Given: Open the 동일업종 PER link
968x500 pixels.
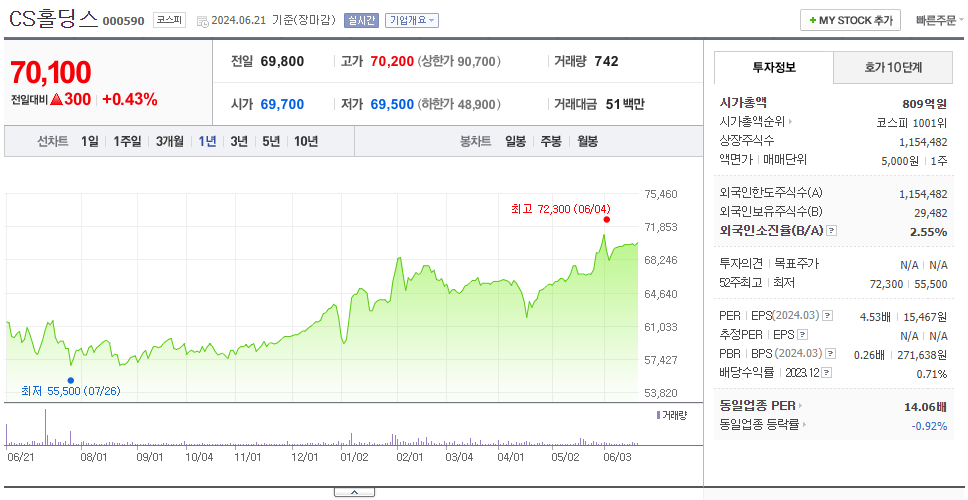Looking at the screenshot, I should [757, 406].
